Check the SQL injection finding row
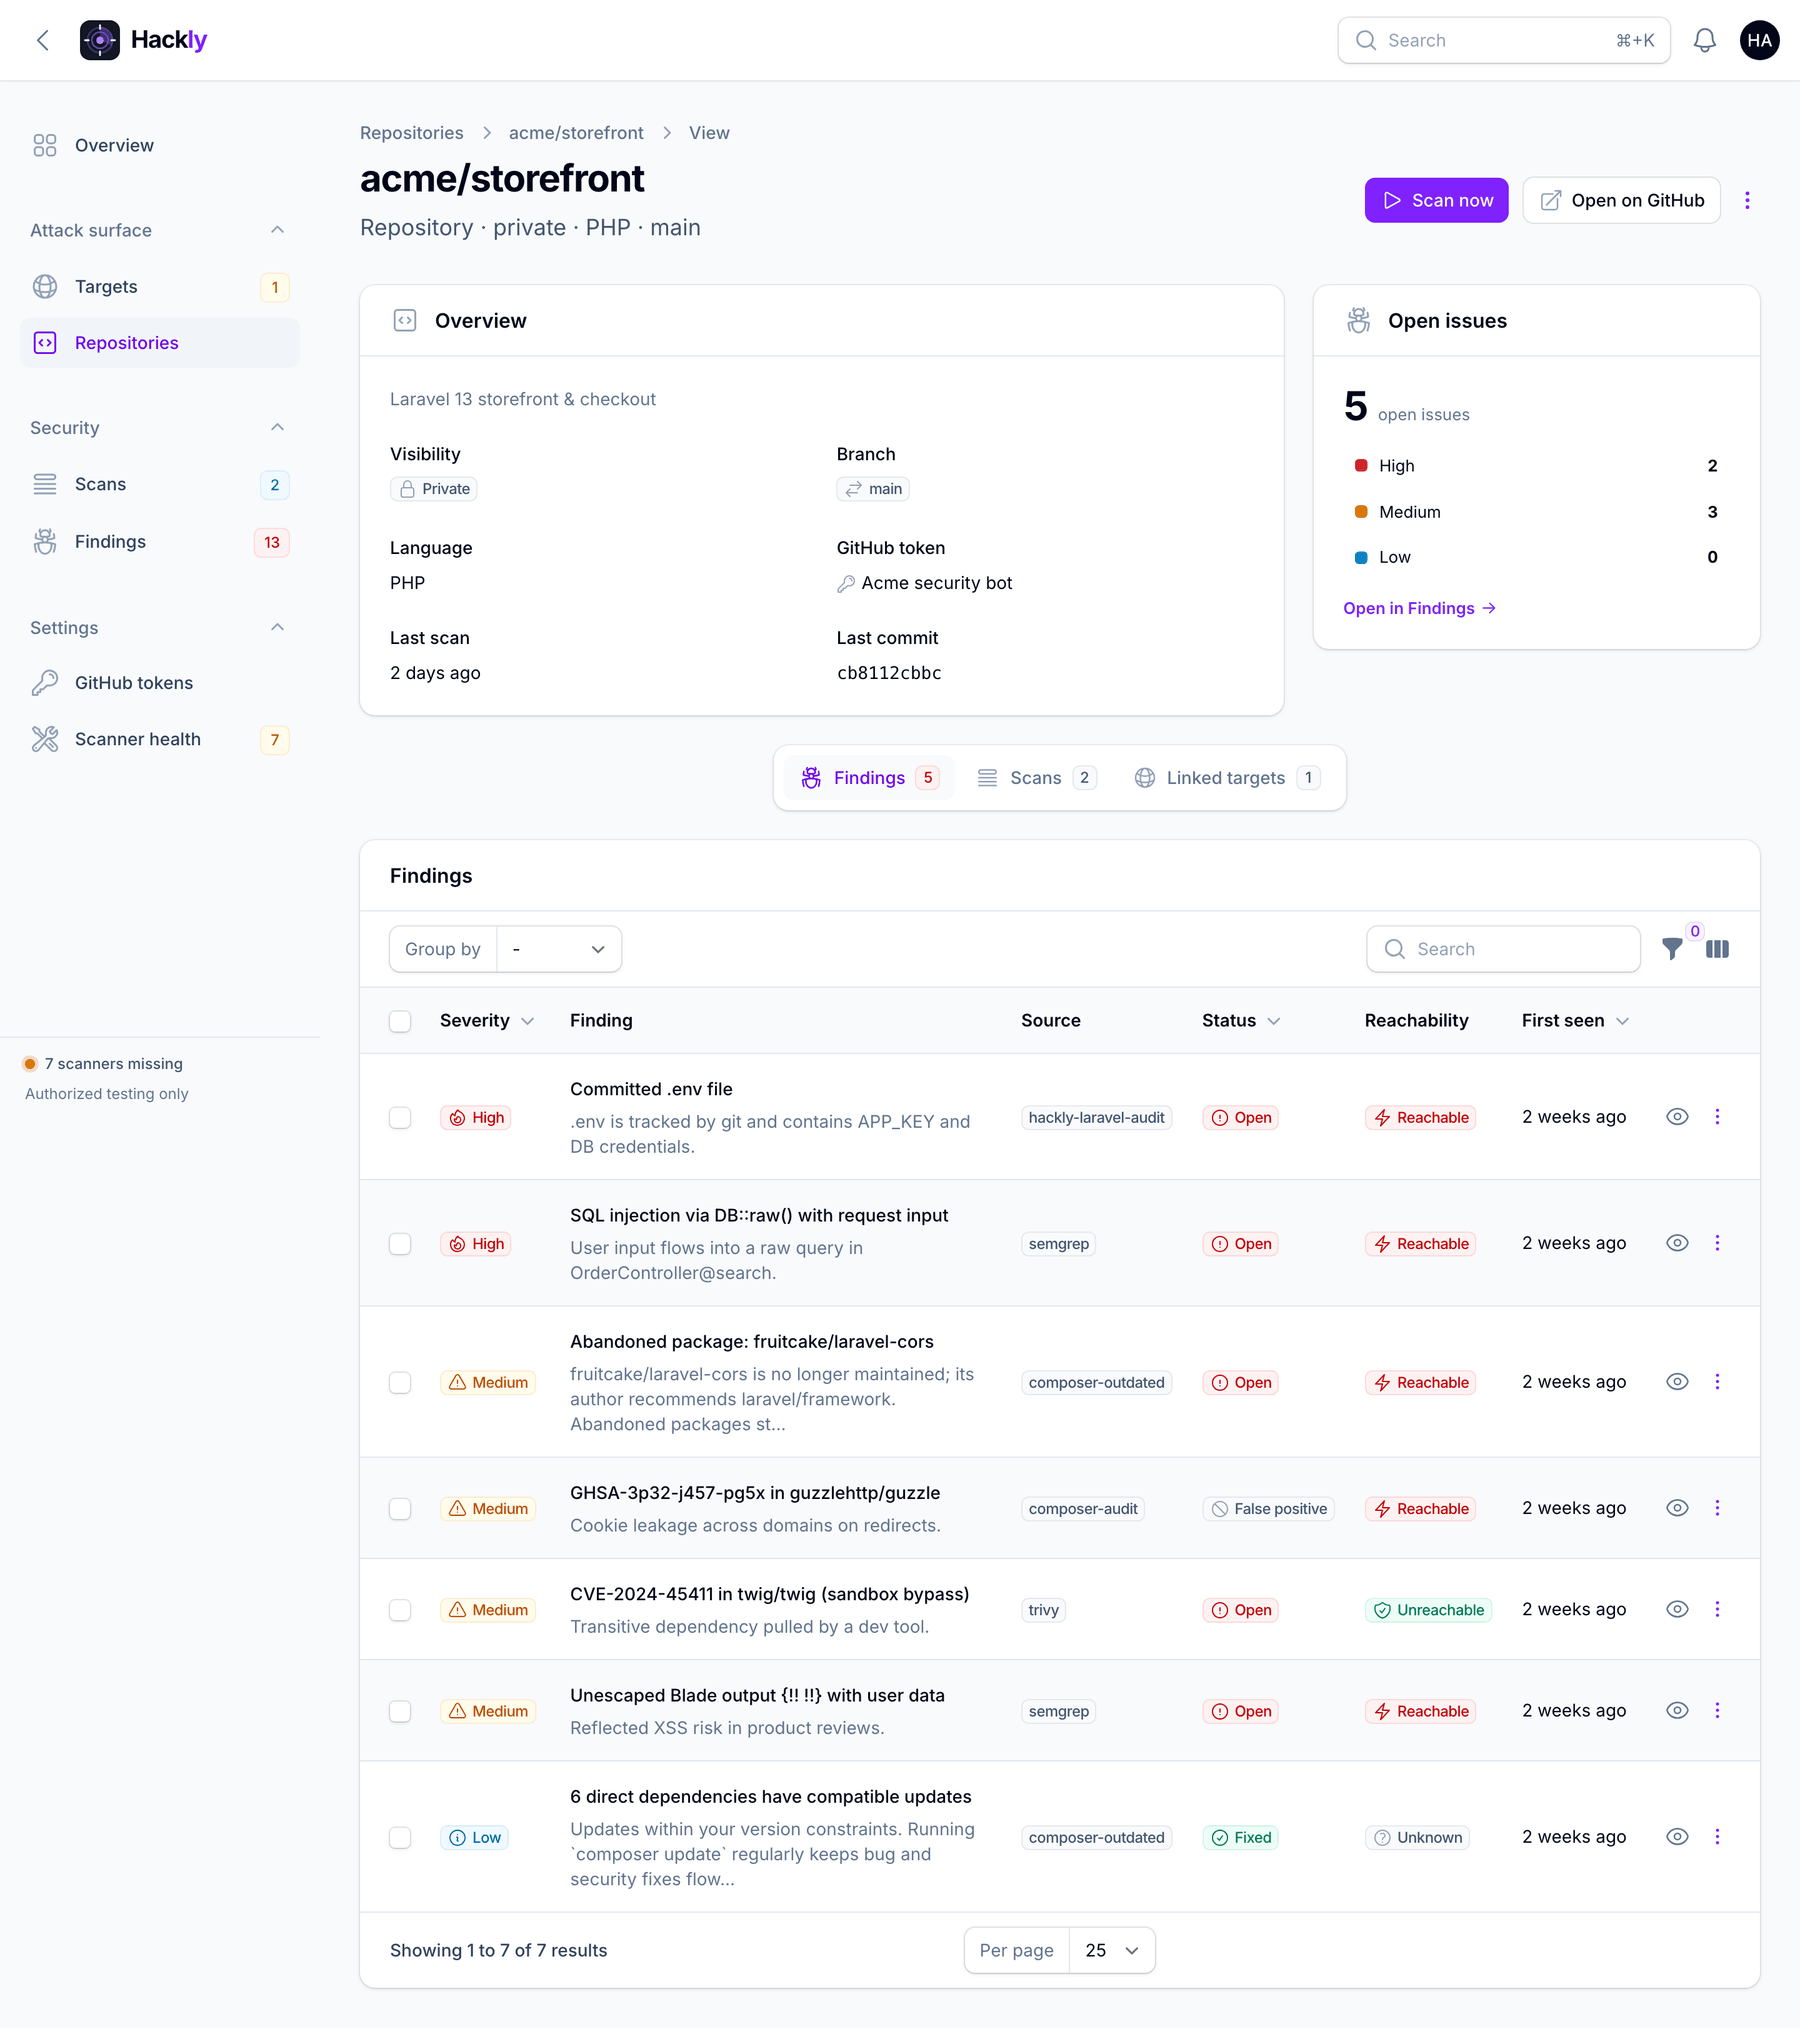Image resolution: width=1800 pixels, height=2028 pixels. pyautogui.click(x=400, y=1243)
